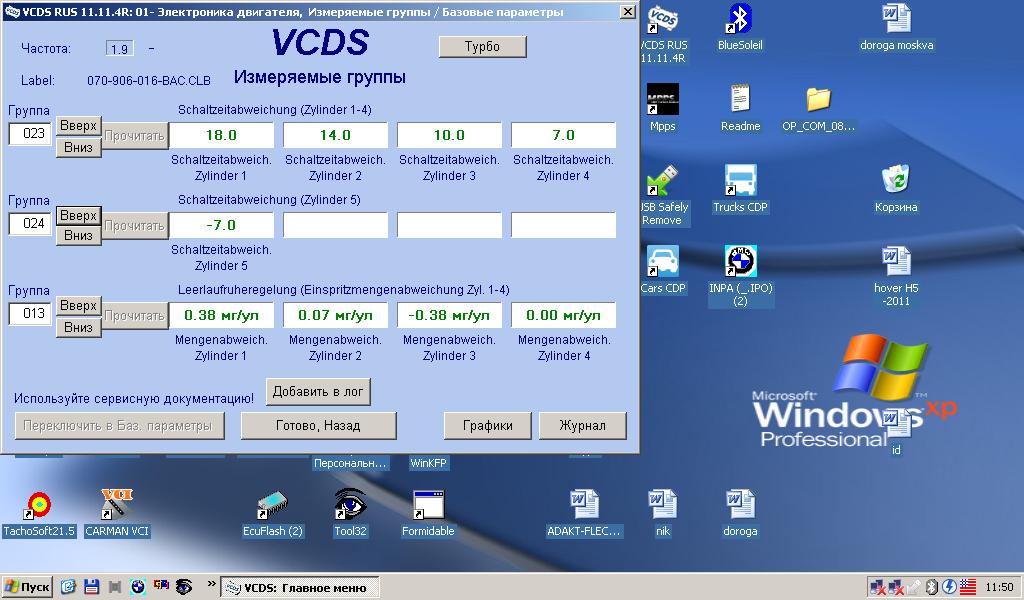This screenshot has width=1024, height=600.
Task: Click the faded Safely Remove Hardware tray icon
Action: (914, 587)
